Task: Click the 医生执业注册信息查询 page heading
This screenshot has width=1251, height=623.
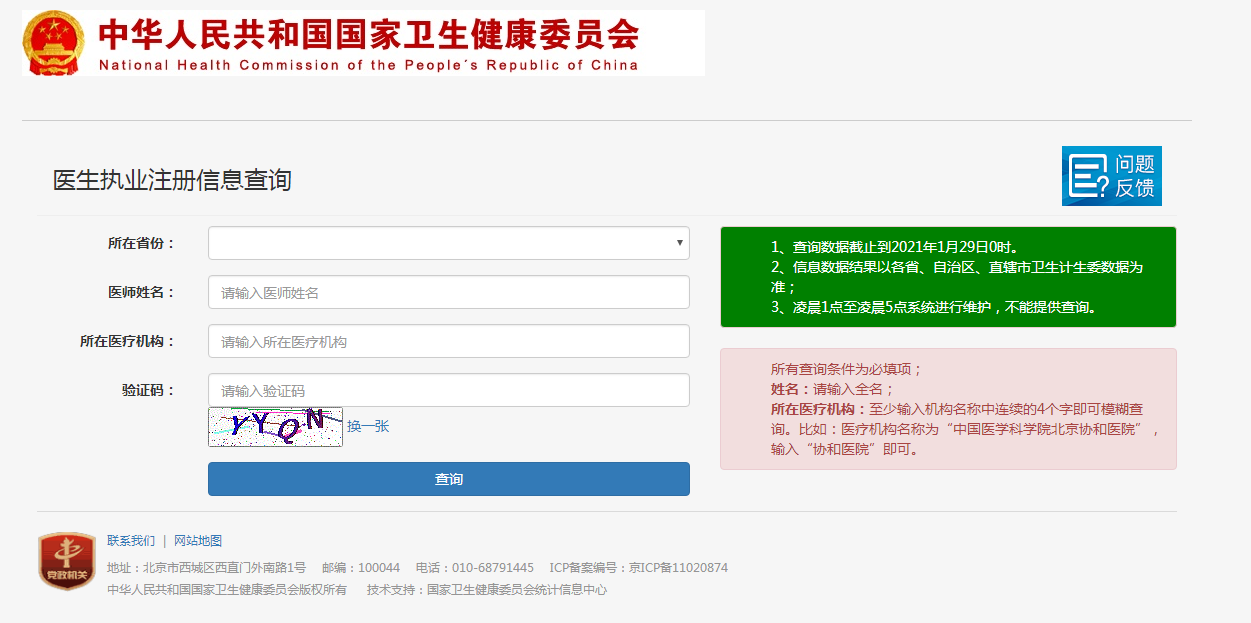Action: (172, 180)
